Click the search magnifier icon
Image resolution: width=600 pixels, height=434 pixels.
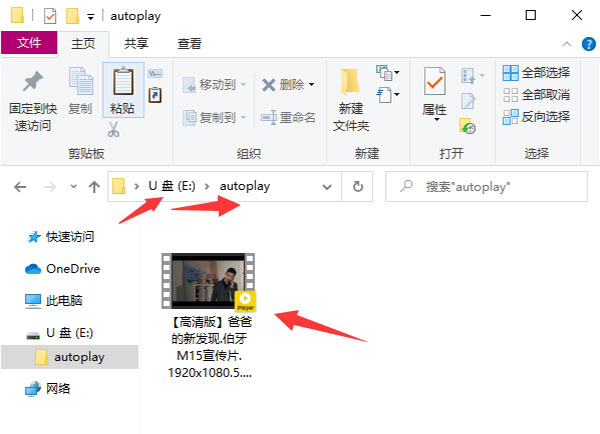point(406,186)
